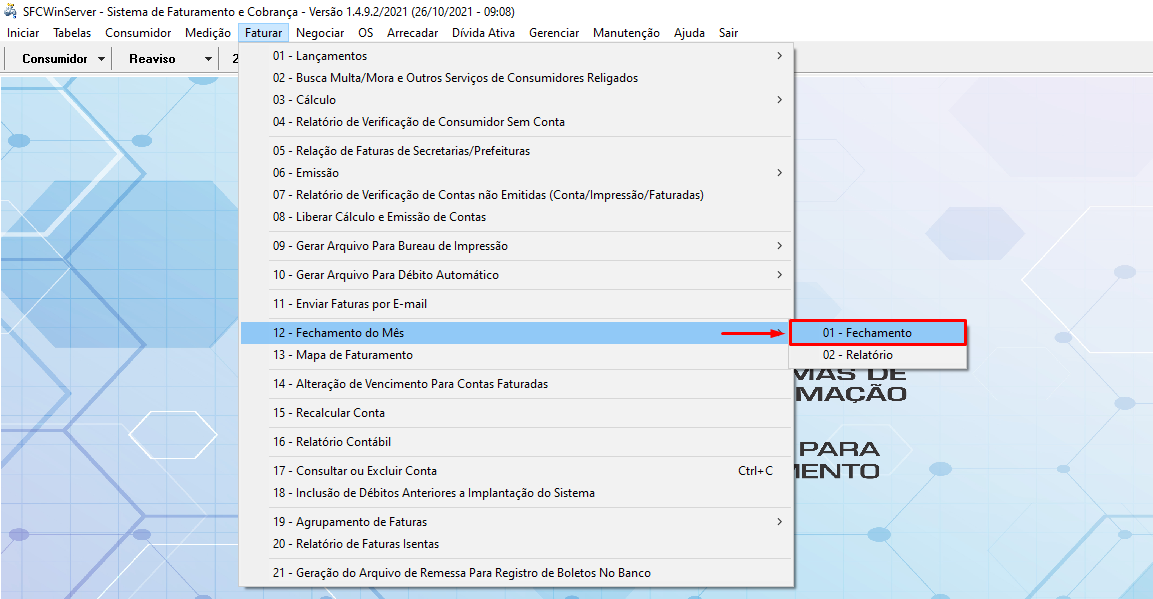The image size is (1153, 599).
Task: Click the Reaviso toolbar button
Action: (152, 59)
